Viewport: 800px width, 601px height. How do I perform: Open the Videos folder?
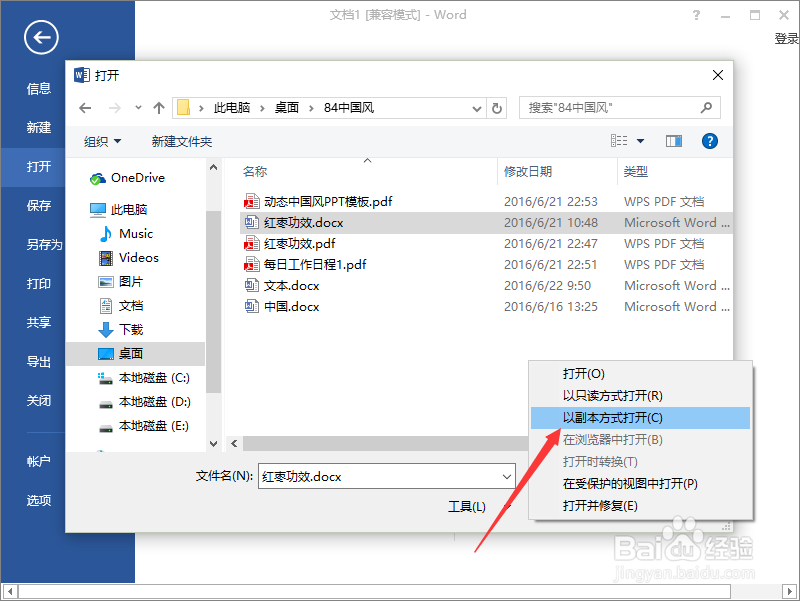[x=129, y=258]
